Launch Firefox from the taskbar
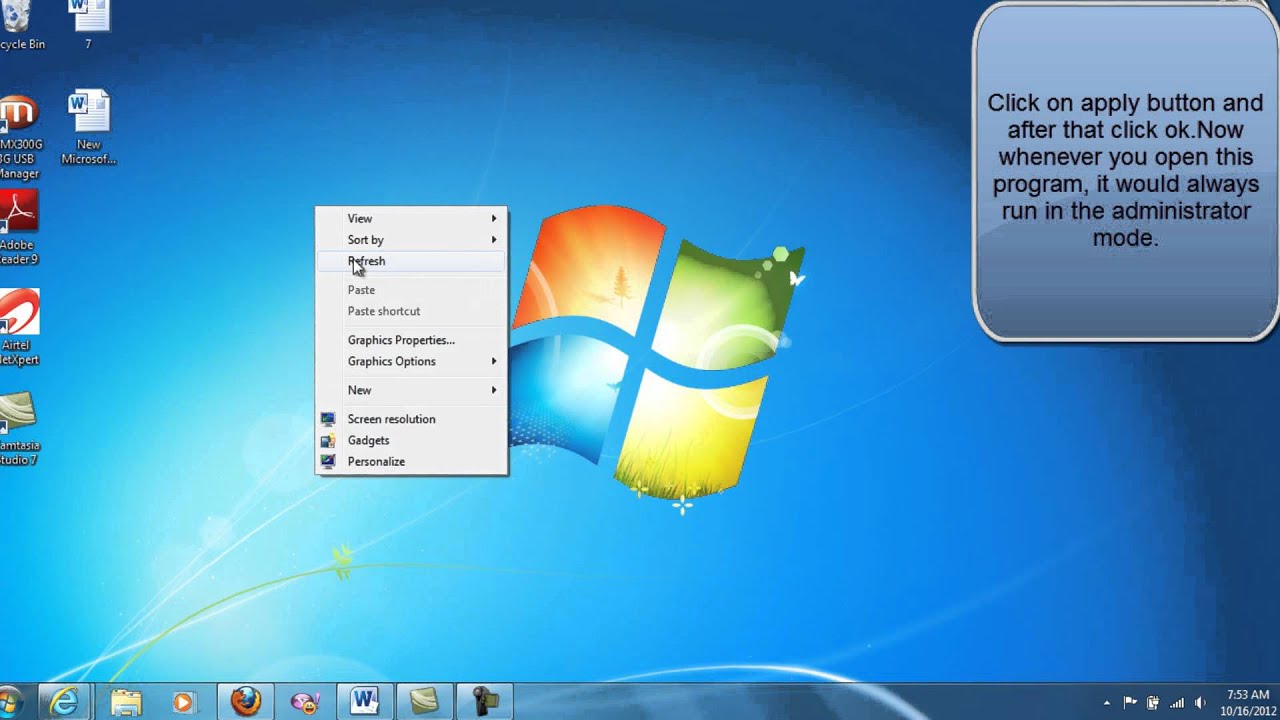1280x720 pixels. point(245,702)
